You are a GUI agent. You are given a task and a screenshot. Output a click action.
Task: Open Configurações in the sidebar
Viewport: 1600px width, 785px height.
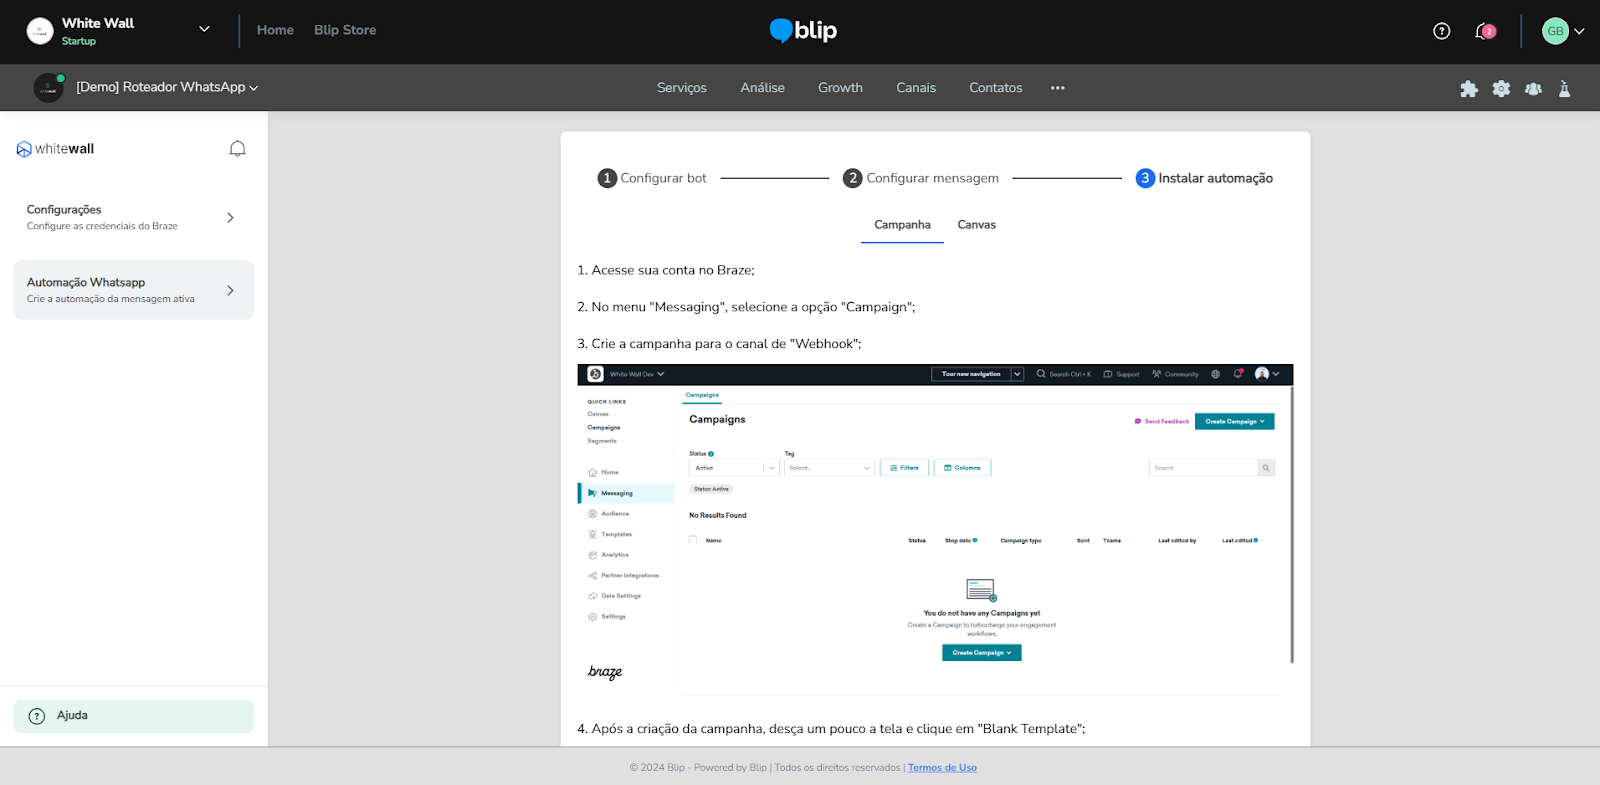pos(133,217)
